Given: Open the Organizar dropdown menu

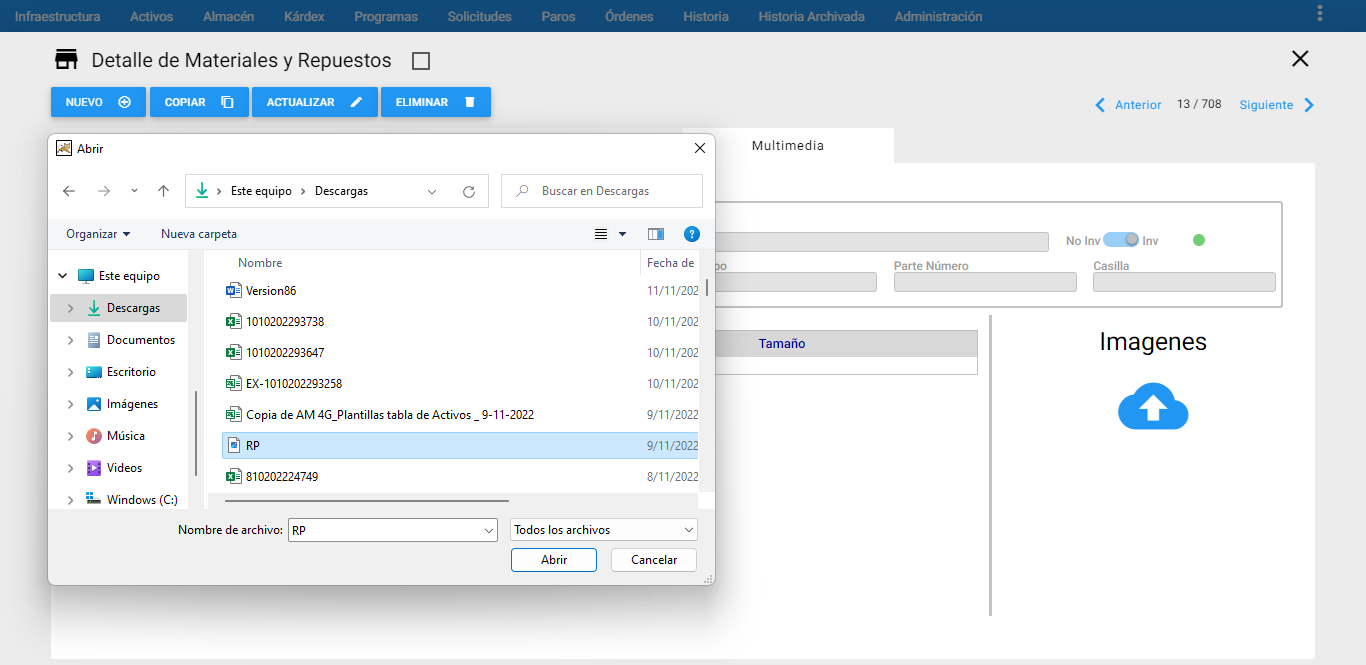Looking at the screenshot, I should pos(98,234).
